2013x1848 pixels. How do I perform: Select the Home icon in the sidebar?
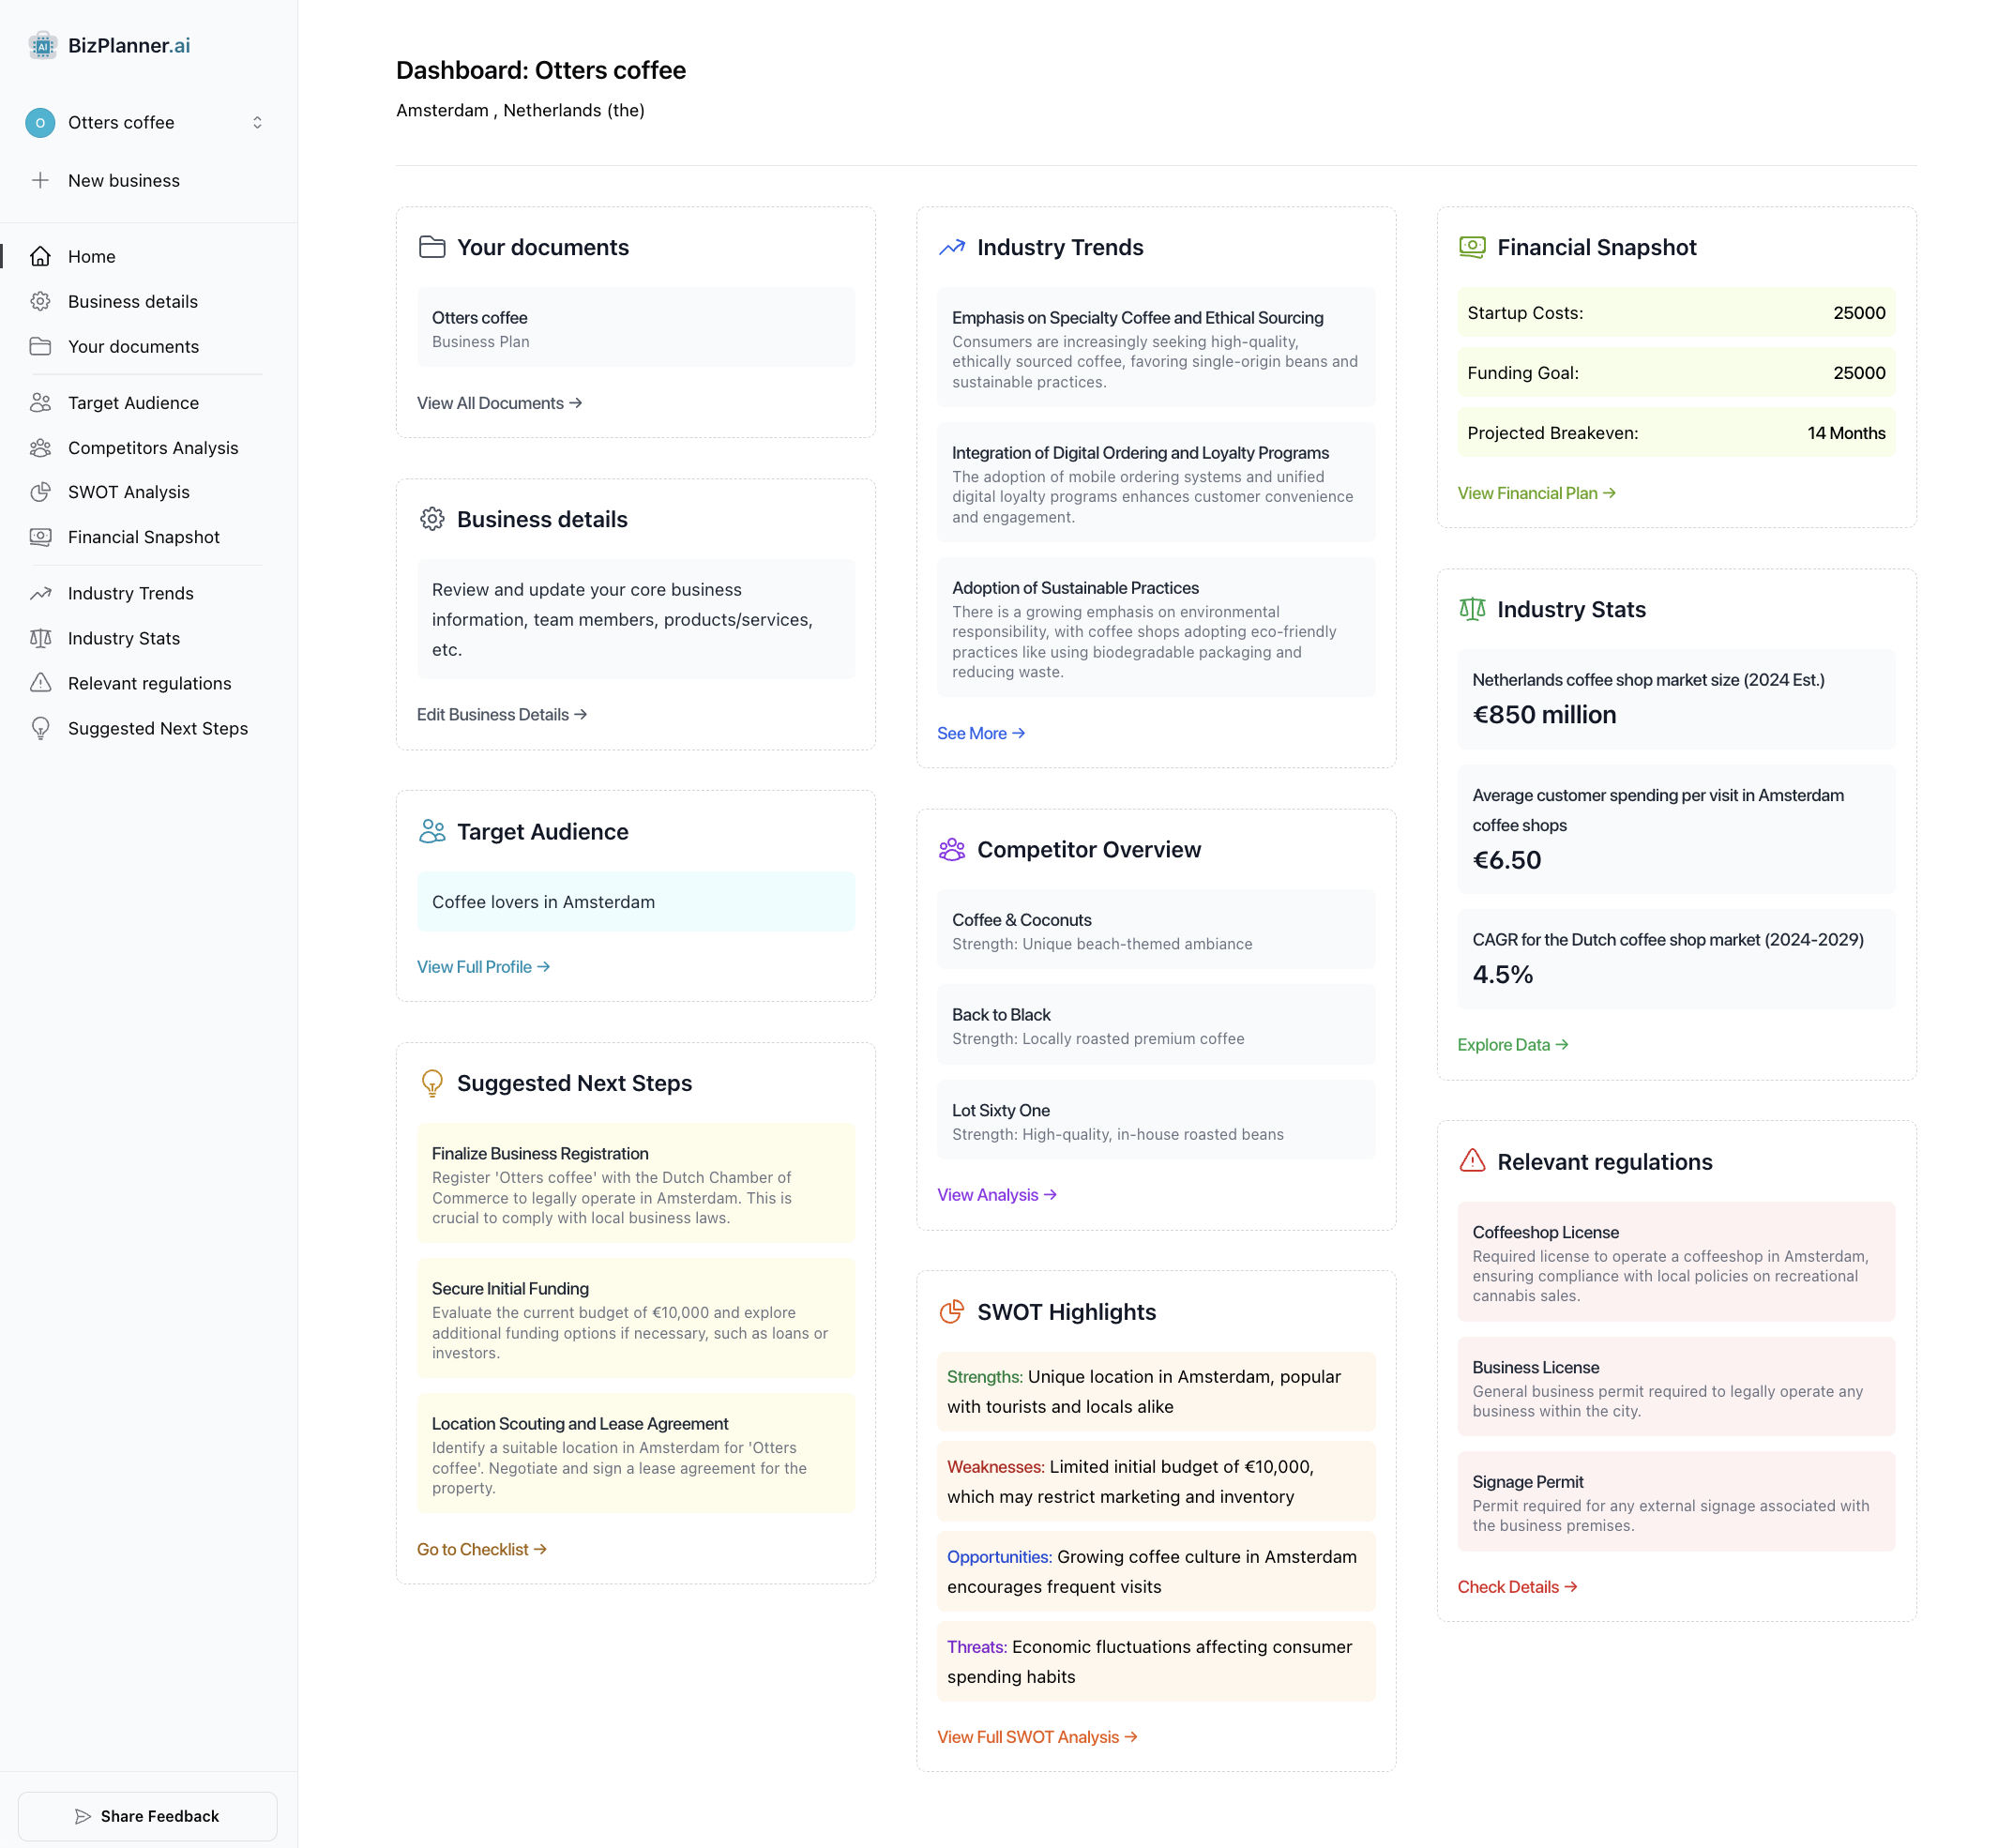[41, 256]
